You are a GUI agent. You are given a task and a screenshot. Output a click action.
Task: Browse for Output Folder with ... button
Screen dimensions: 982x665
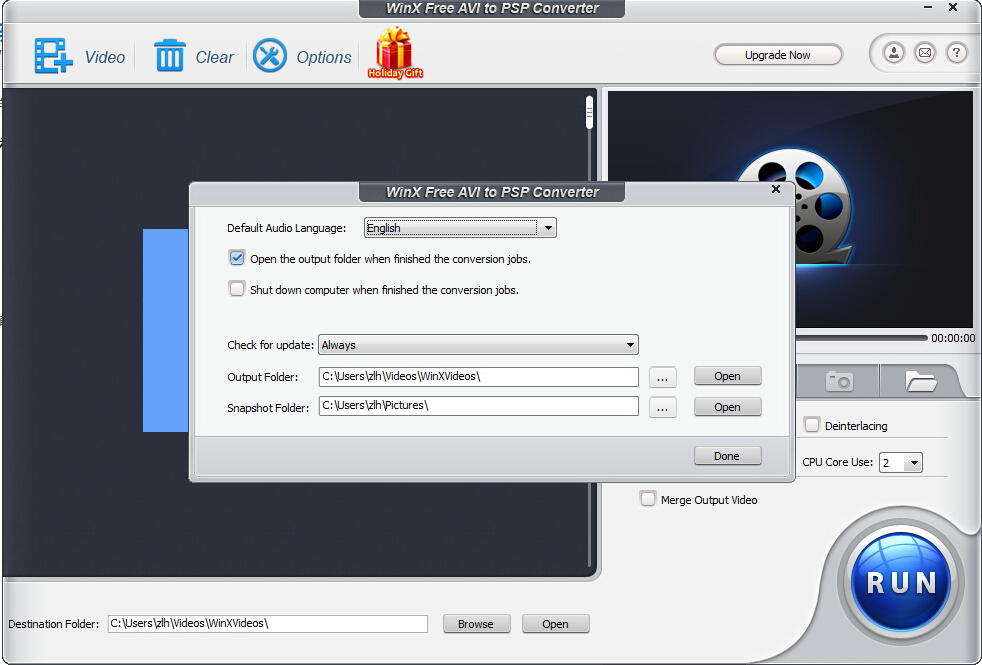[663, 377]
